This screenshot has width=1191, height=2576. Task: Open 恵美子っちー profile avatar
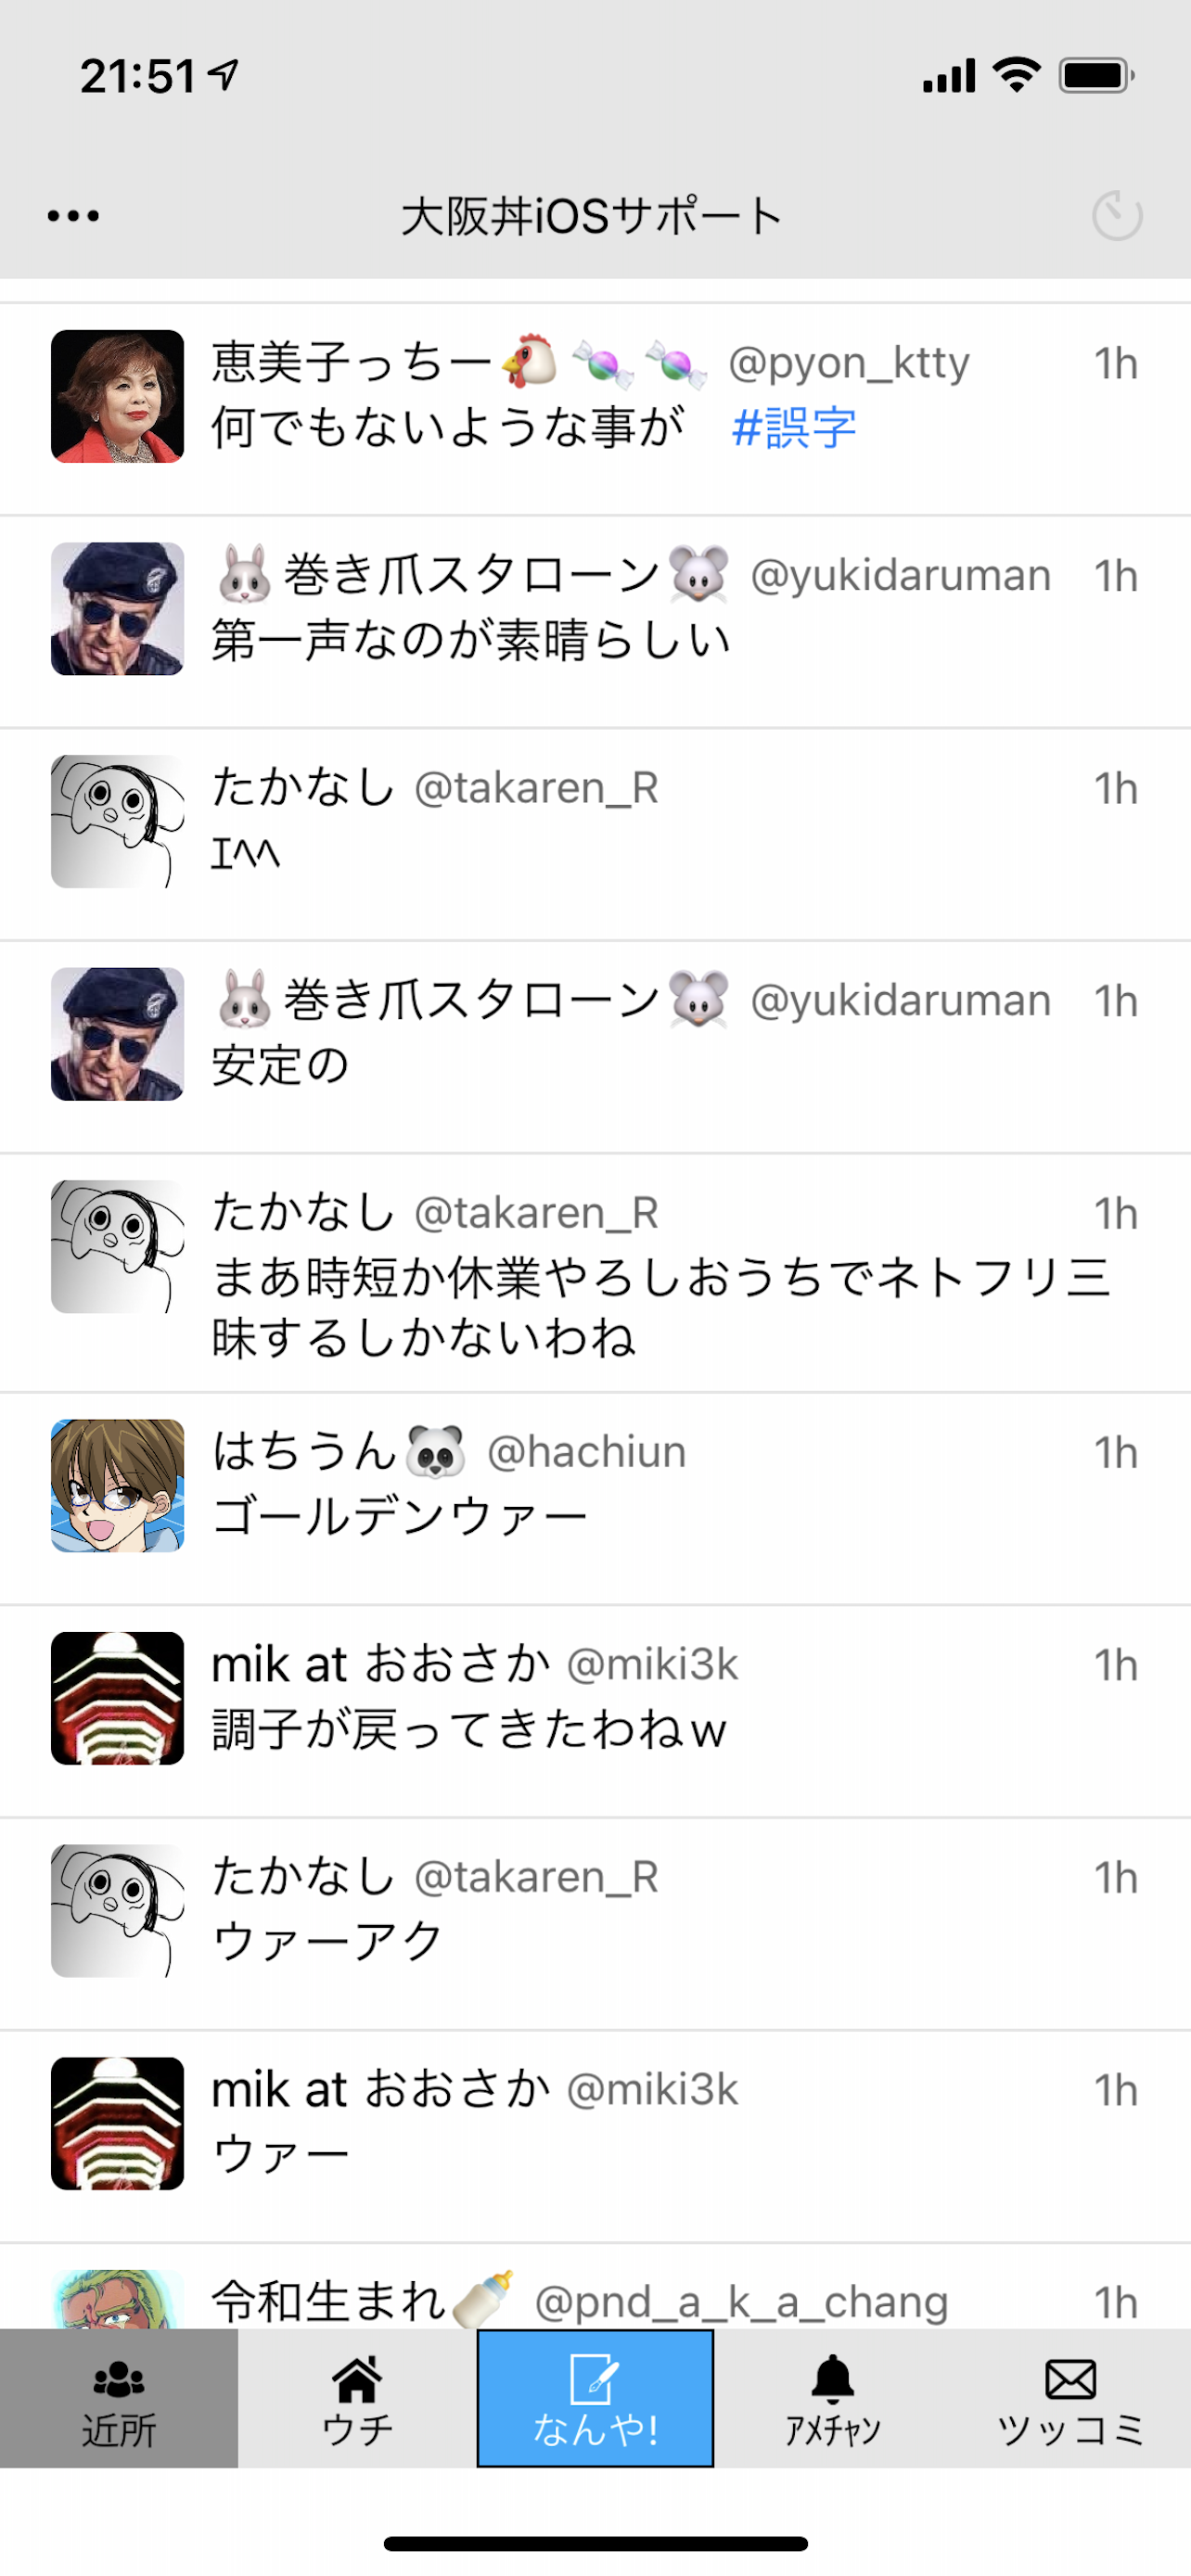(117, 396)
